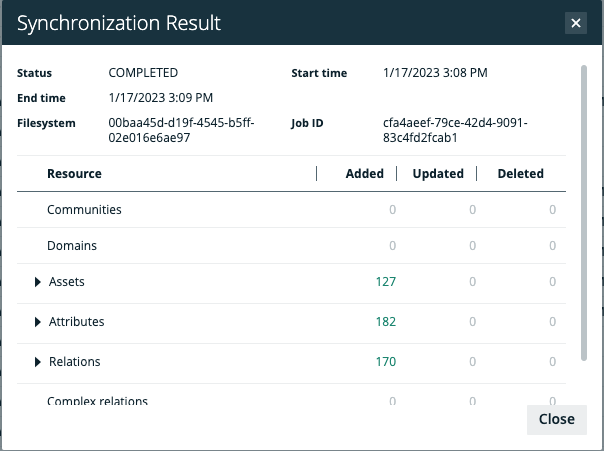Select the Communities resource row
604x451 pixels.
(84, 210)
